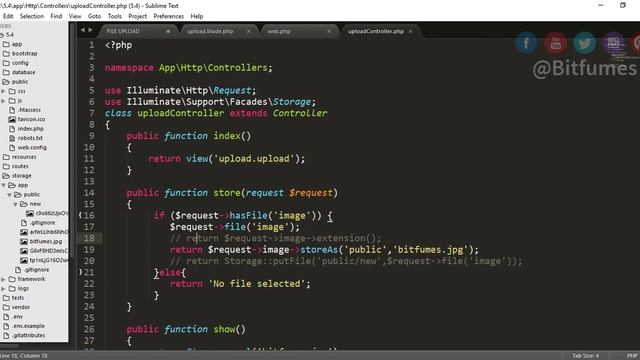Open the image file starting with tp1nLjG16O2
The width and height of the screenshot is (640, 360).
(49, 260)
